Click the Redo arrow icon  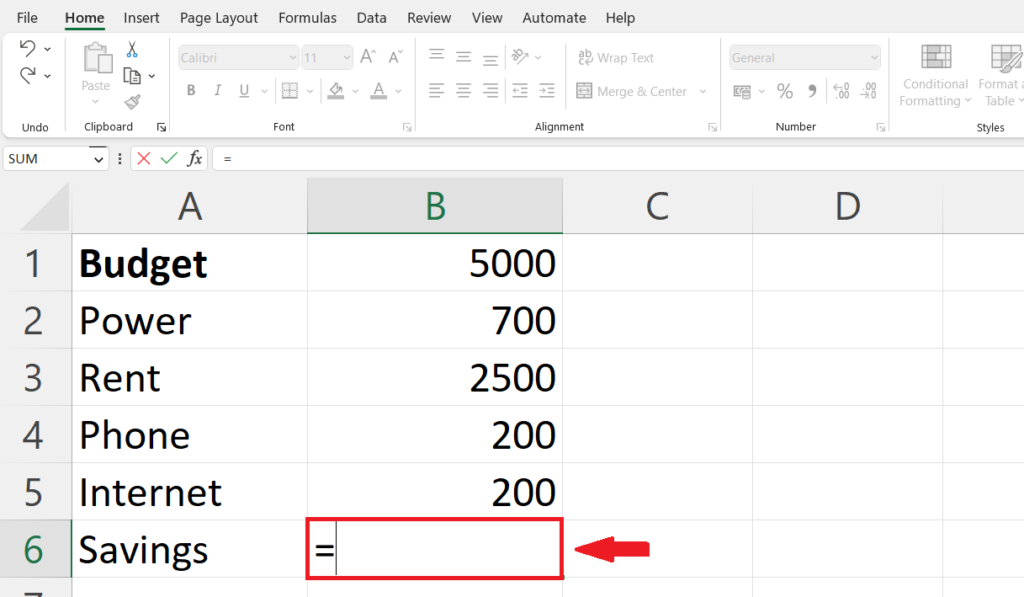[27, 76]
